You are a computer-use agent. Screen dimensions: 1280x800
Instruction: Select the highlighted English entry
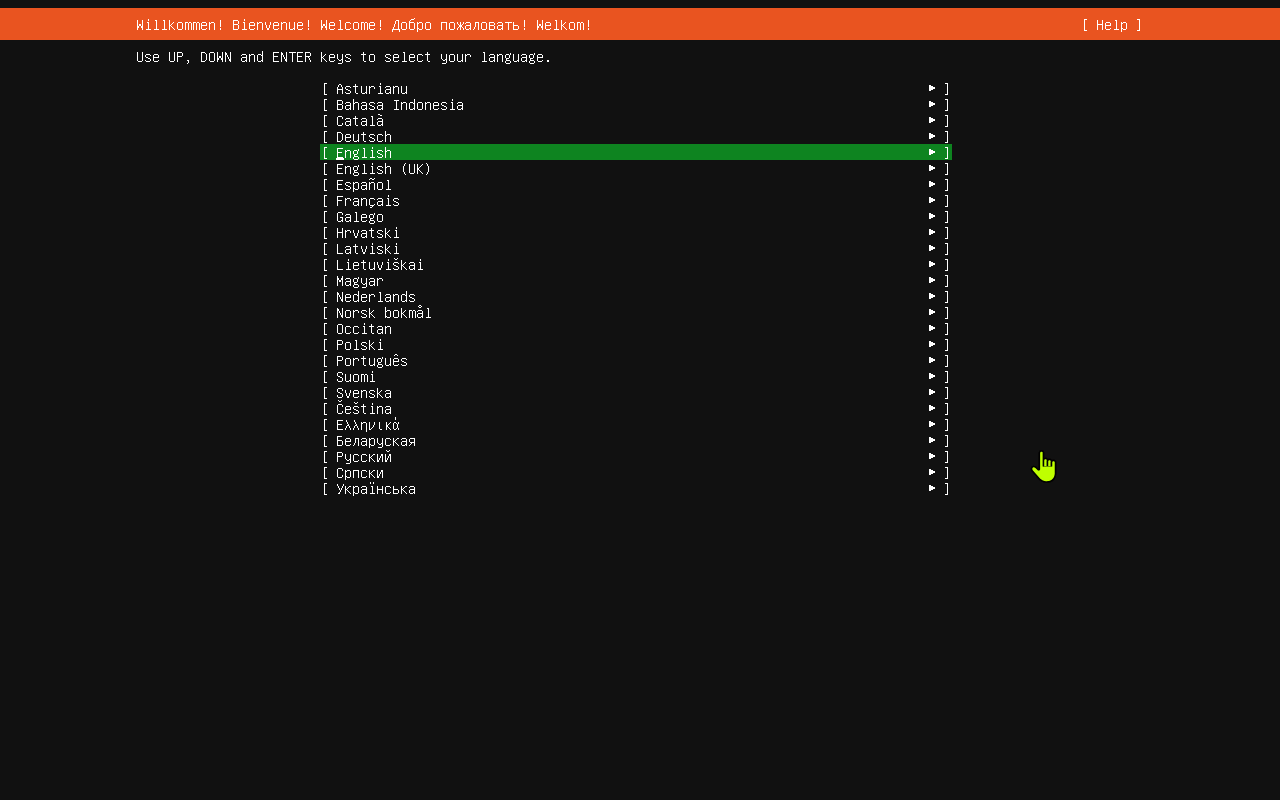[636, 152]
